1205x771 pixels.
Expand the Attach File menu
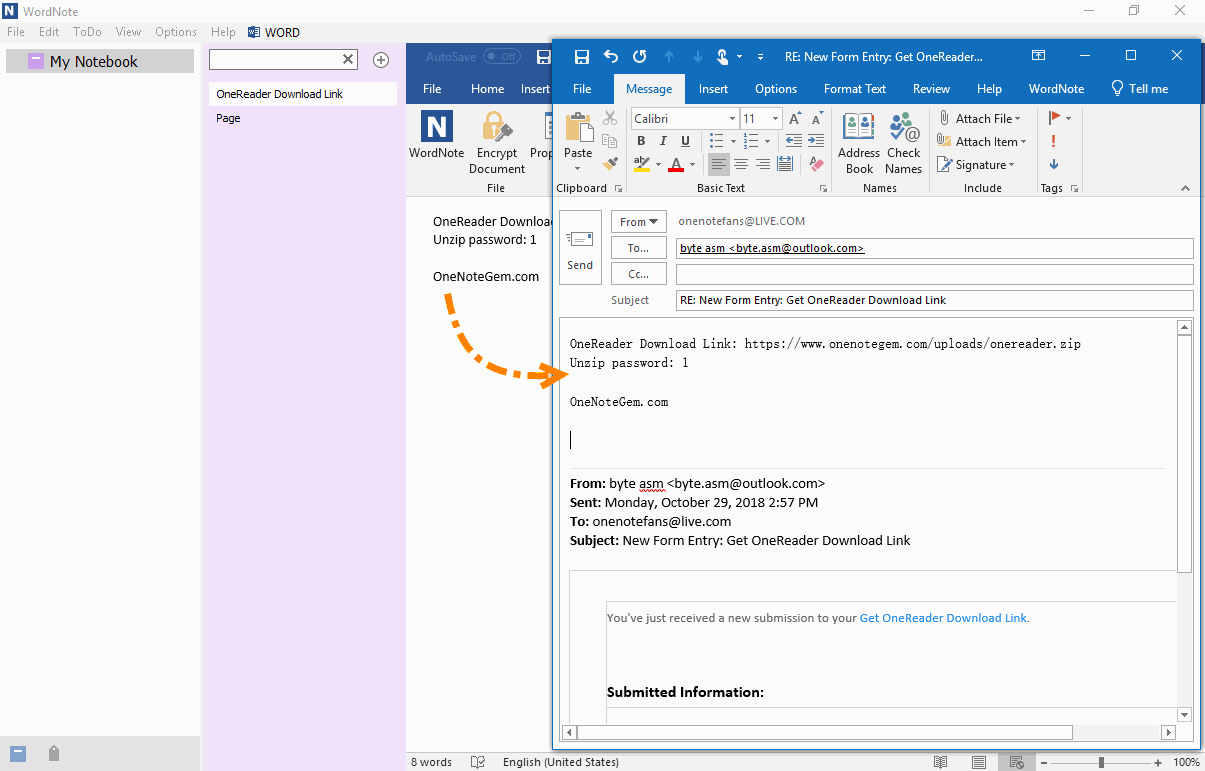pyautogui.click(x=979, y=118)
